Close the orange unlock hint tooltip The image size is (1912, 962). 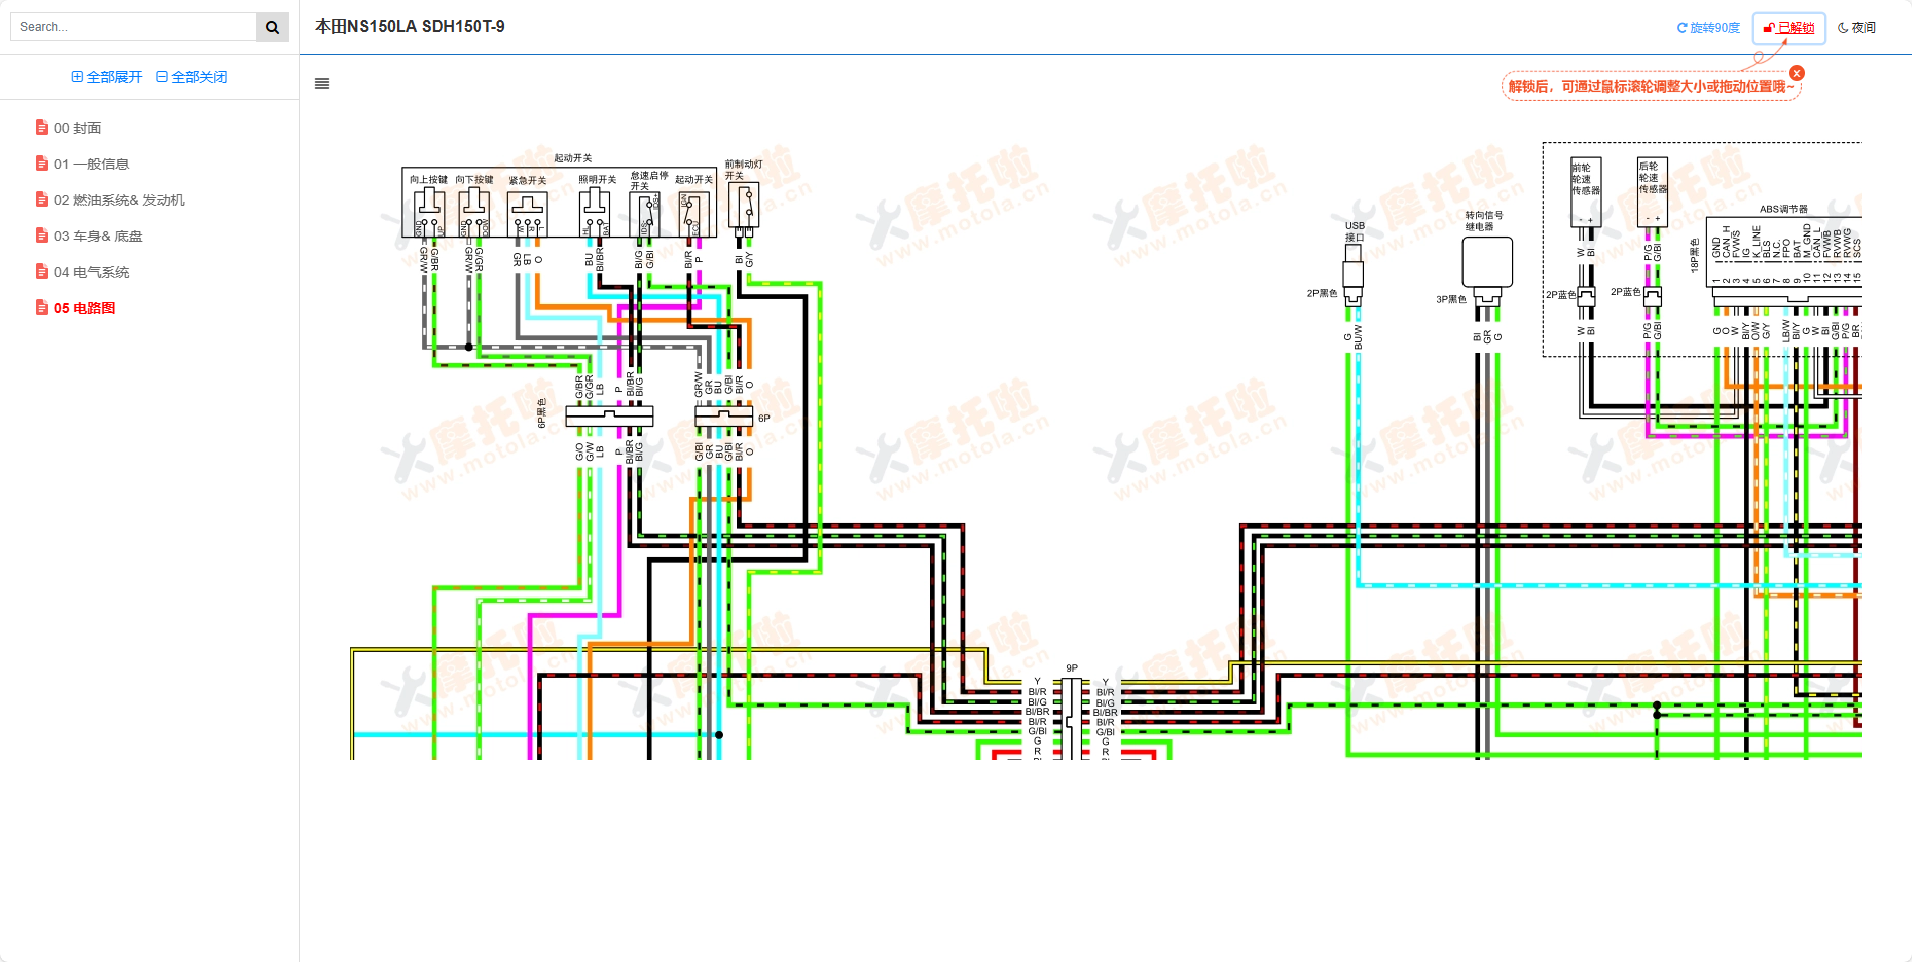[1797, 73]
